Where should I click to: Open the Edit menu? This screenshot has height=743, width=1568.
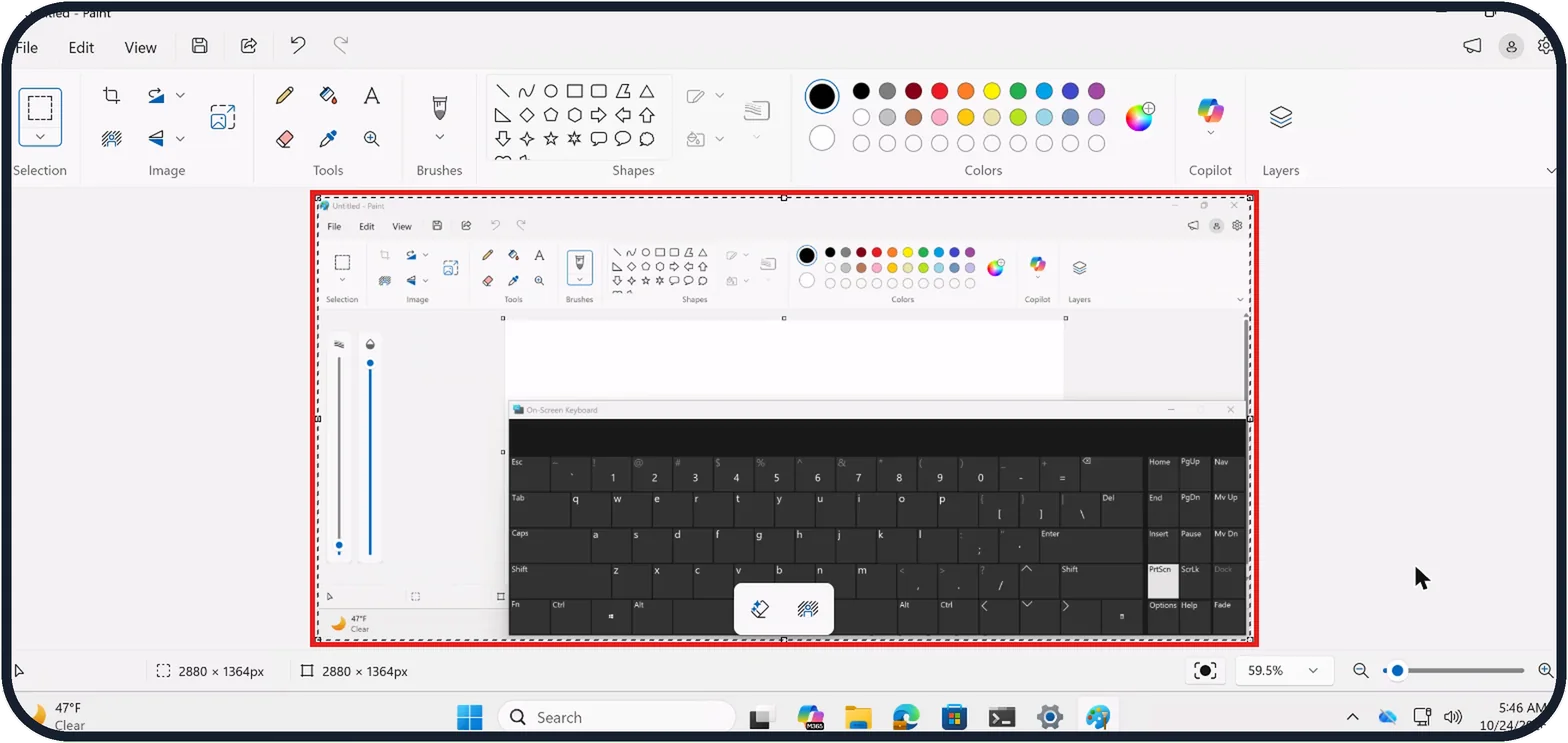[x=81, y=47]
